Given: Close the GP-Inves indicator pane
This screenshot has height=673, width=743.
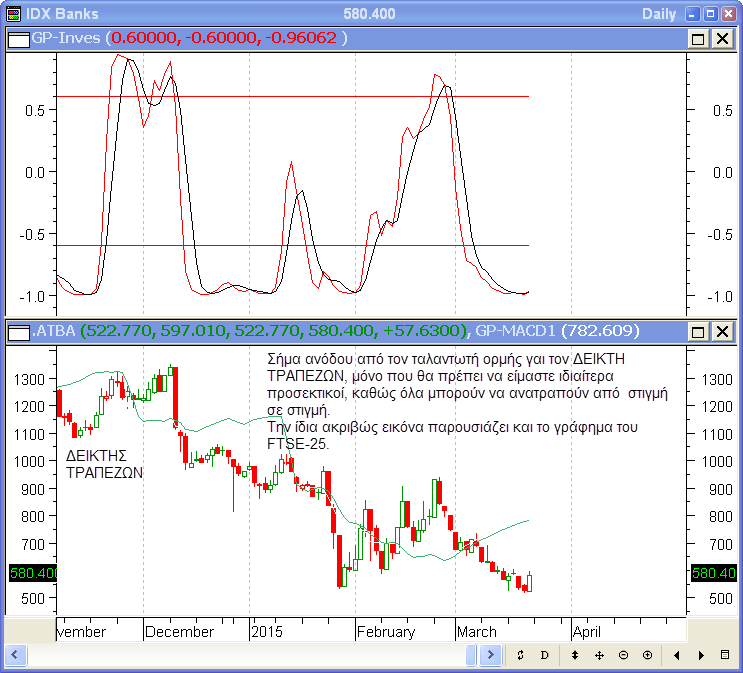Looking at the screenshot, I should click(722, 38).
